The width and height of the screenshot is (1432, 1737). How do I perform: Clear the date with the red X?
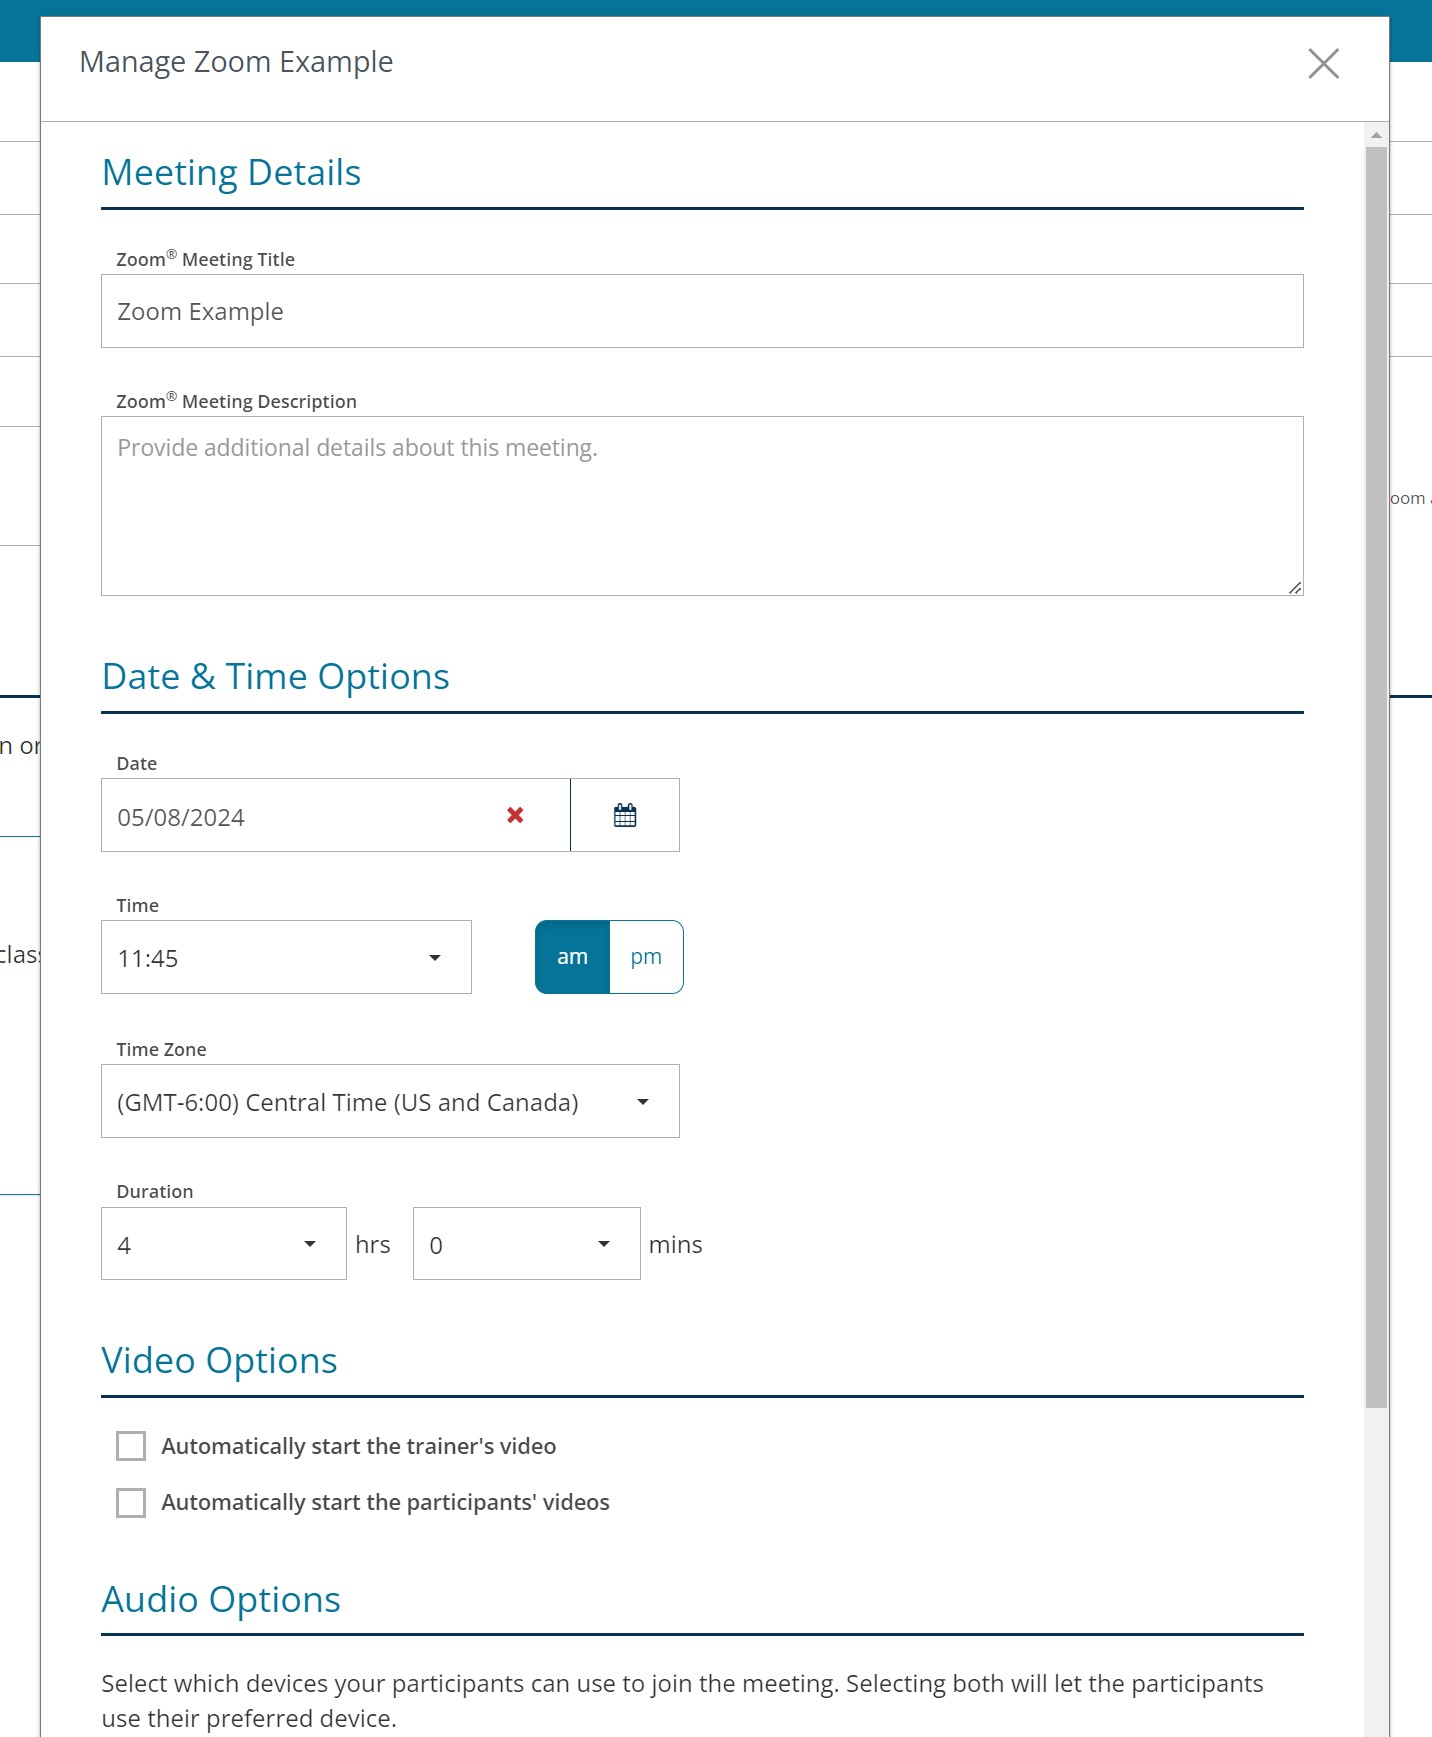[515, 815]
